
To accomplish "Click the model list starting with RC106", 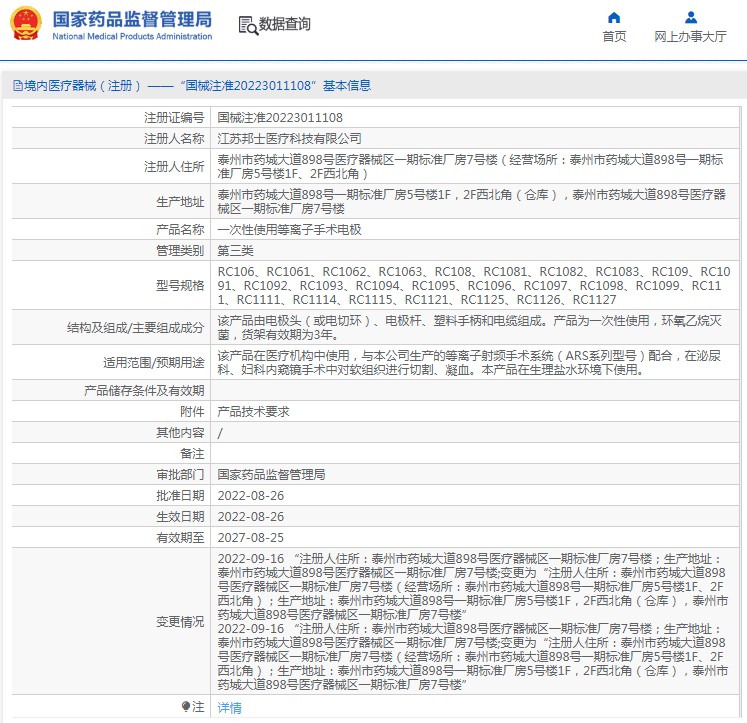I will click(474, 286).
